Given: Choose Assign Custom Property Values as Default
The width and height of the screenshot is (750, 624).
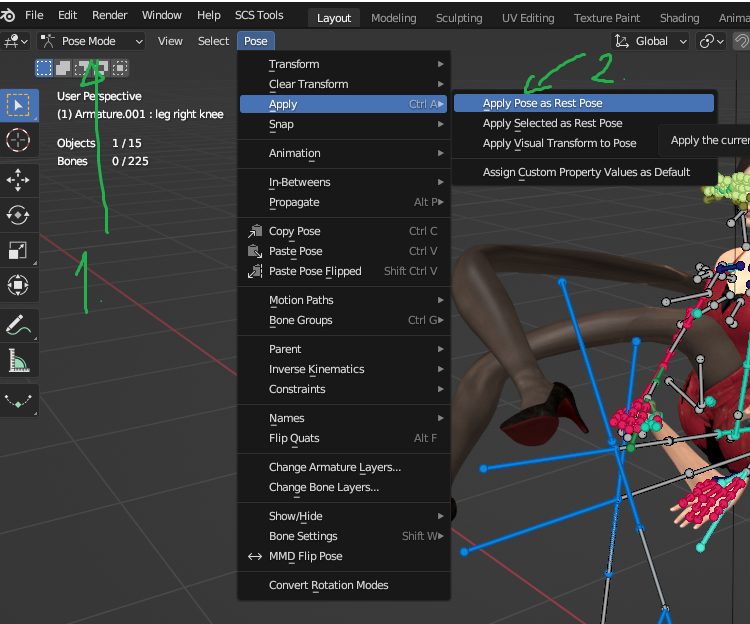Looking at the screenshot, I should (x=584, y=172).
